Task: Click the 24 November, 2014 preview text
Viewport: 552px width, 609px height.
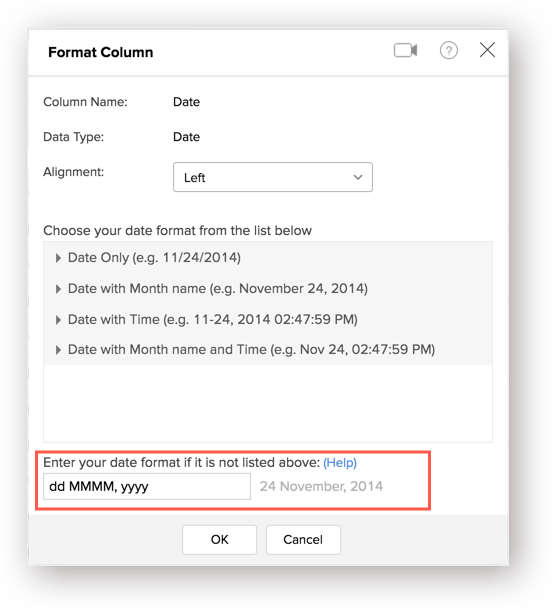Action: (x=321, y=486)
